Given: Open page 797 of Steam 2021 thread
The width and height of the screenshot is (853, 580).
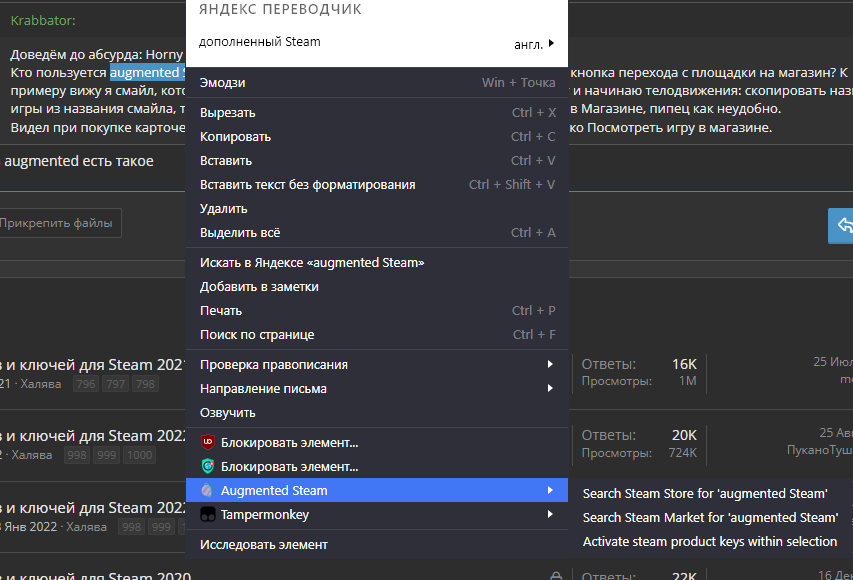Looking at the screenshot, I should pyautogui.click(x=115, y=384).
